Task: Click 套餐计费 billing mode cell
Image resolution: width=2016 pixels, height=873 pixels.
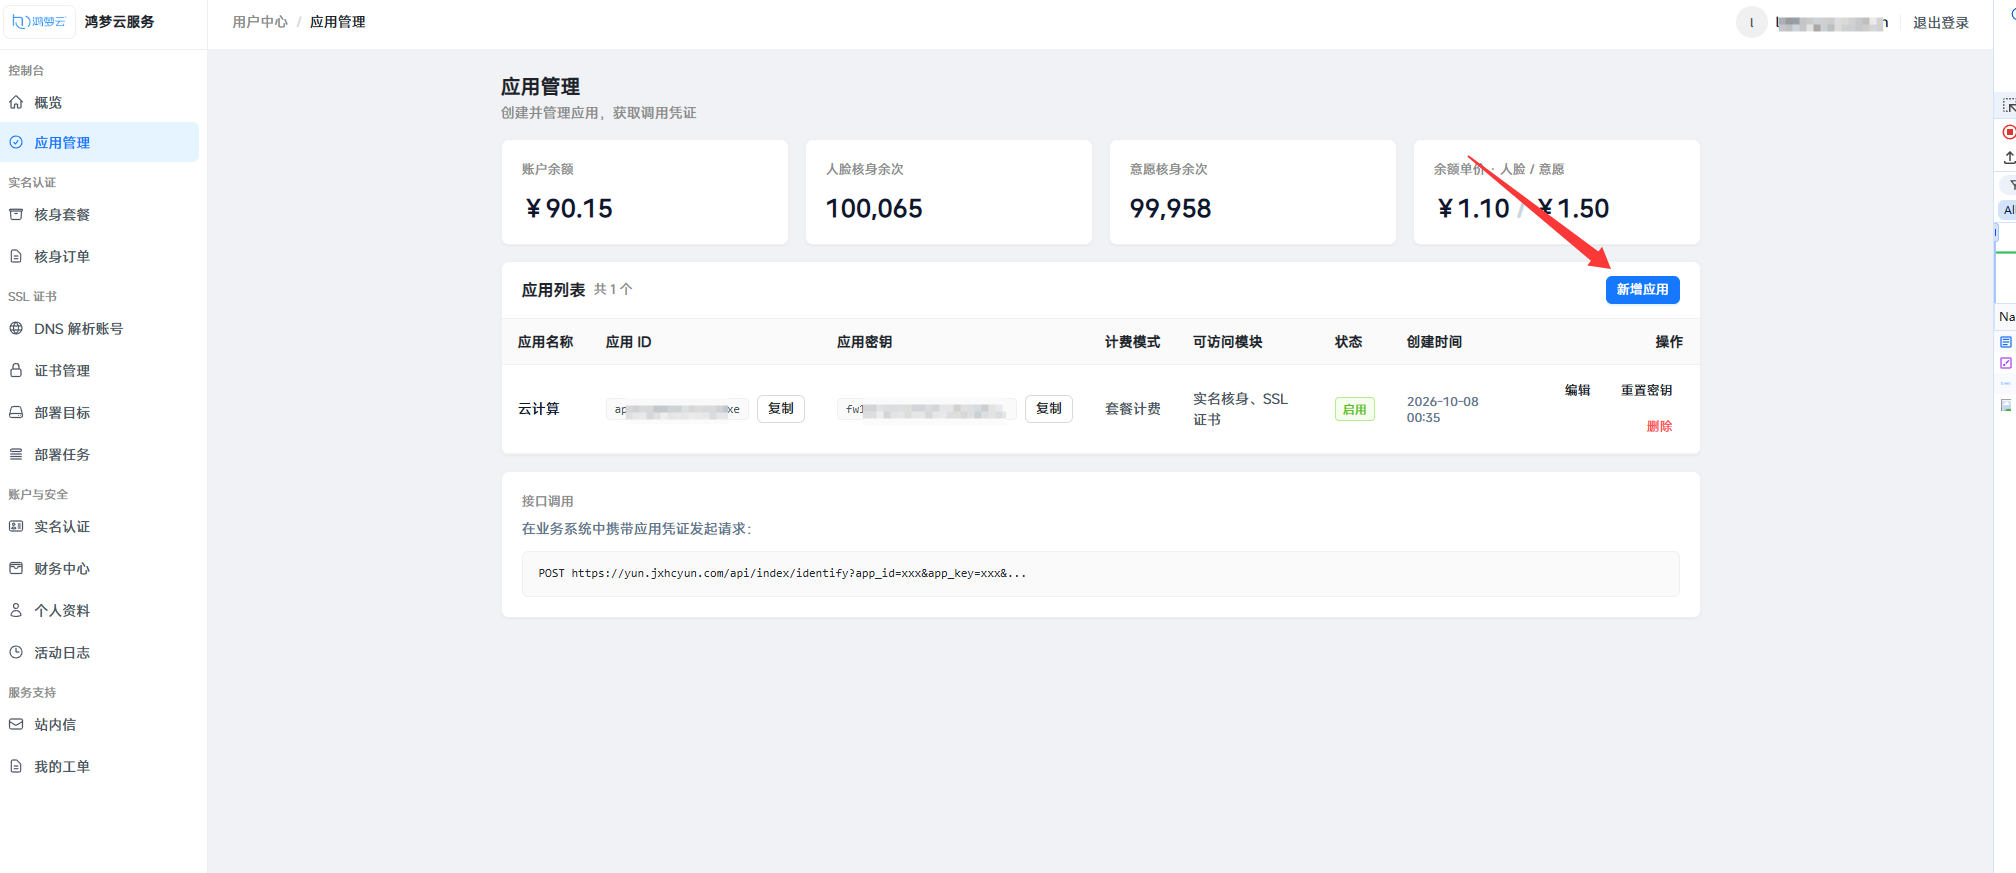Action: (x=1132, y=409)
